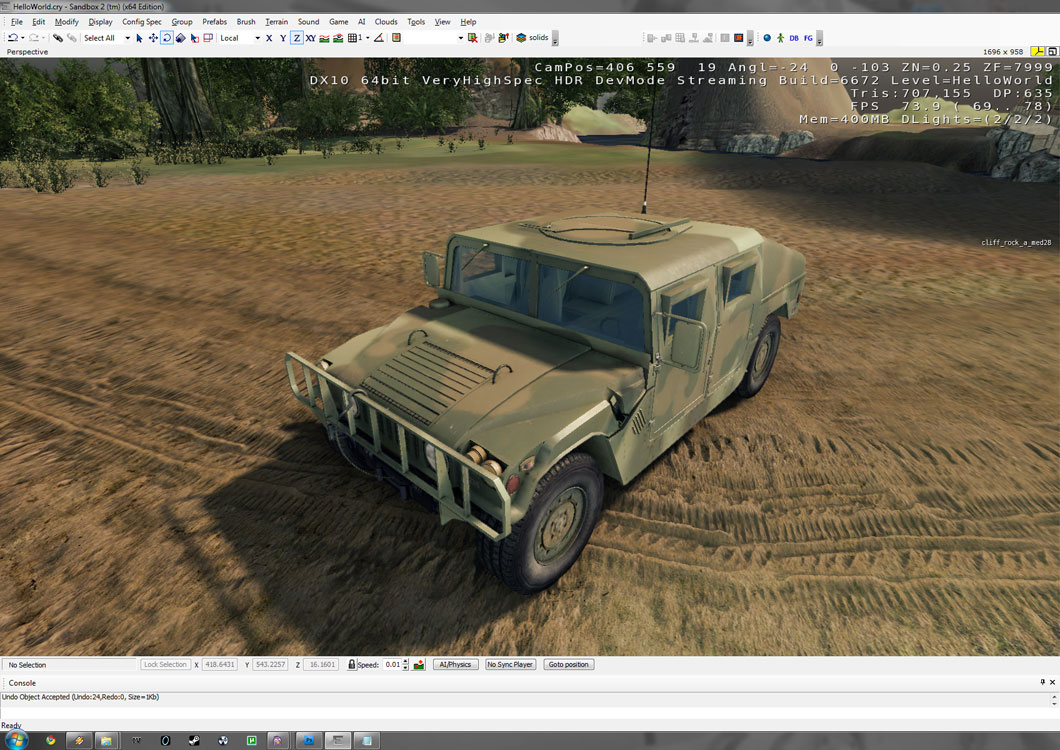The image size is (1060, 750).
Task: Open the Modify menu
Action: point(66,22)
